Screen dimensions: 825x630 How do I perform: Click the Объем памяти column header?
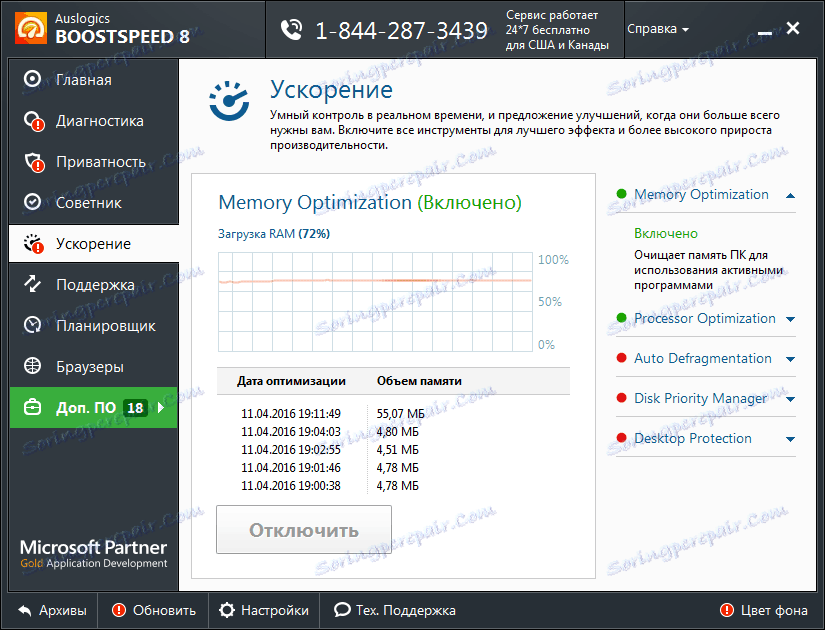[419, 381]
